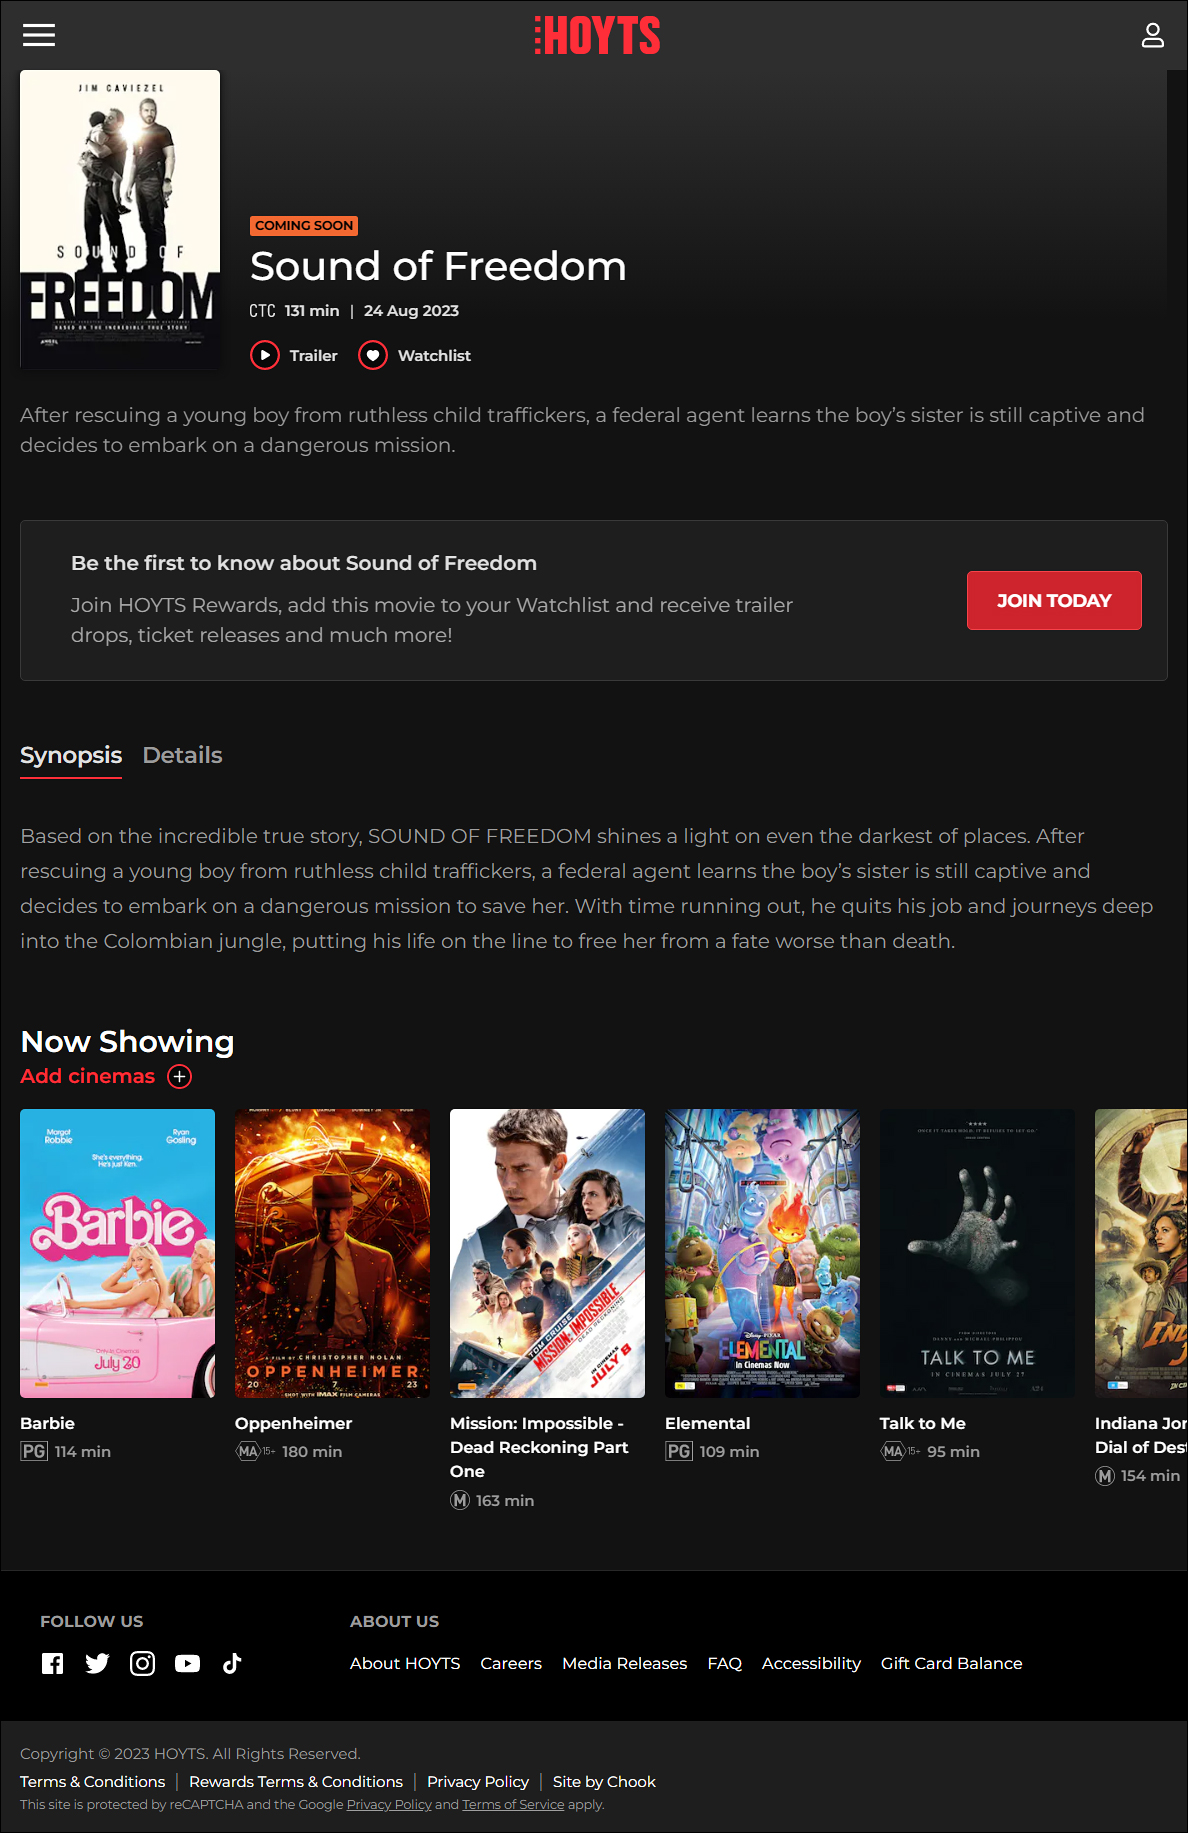Open the FAQ link
The height and width of the screenshot is (1833, 1188).
pyautogui.click(x=724, y=1663)
